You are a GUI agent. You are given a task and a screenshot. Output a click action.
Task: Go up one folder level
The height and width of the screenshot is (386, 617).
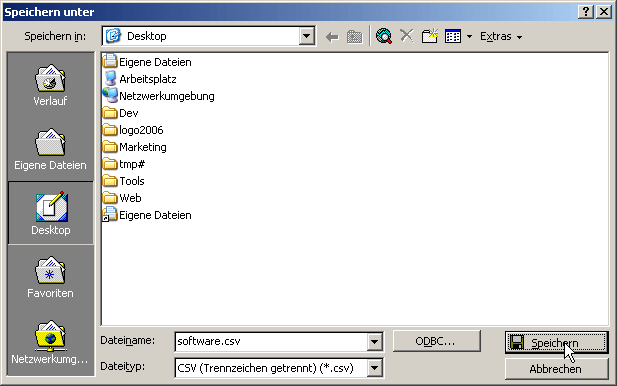point(355,37)
